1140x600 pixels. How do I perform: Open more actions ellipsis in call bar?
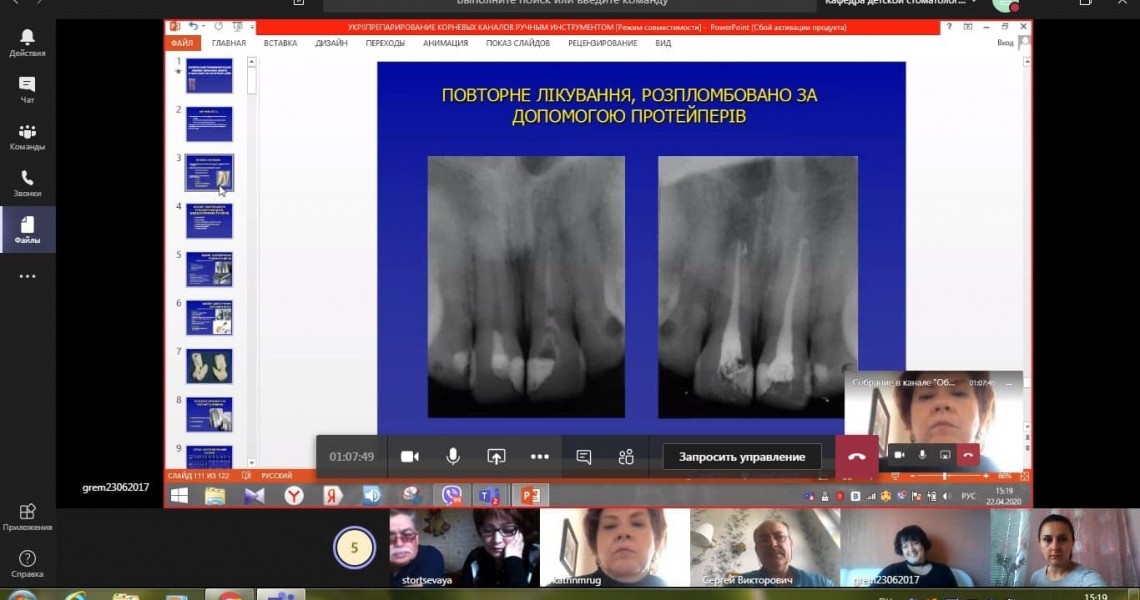coord(539,457)
